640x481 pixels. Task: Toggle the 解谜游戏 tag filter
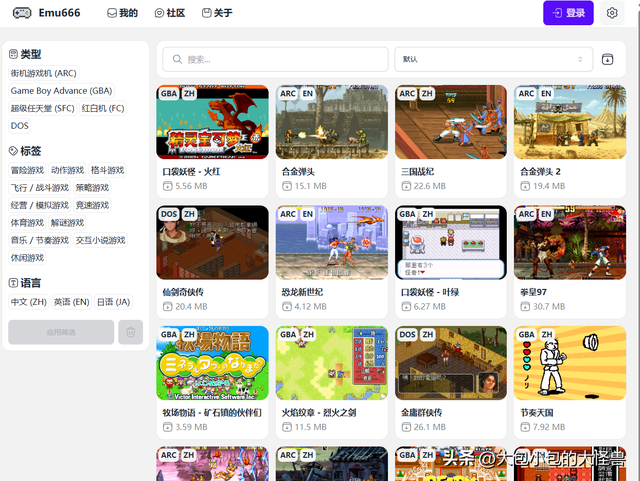pos(67,223)
